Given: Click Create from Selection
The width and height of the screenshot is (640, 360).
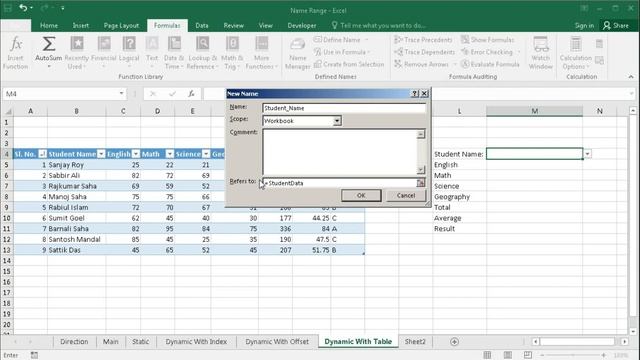Looking at the screenshot, I should click(x=349, y=64).
